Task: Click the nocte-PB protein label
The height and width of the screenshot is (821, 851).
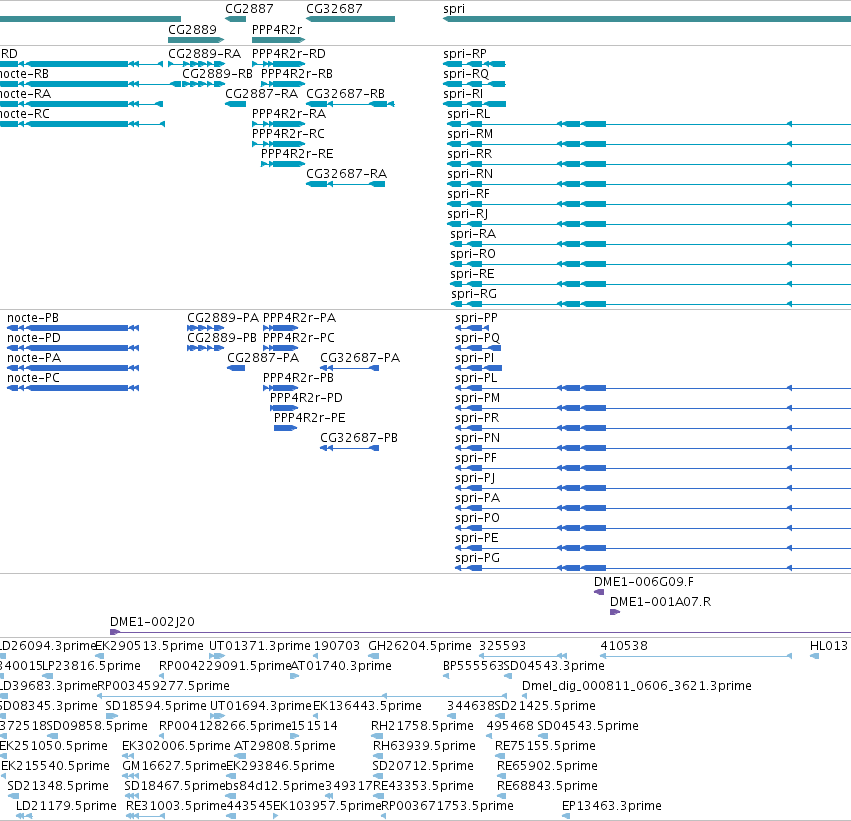Action: click(x=33, y=318)
